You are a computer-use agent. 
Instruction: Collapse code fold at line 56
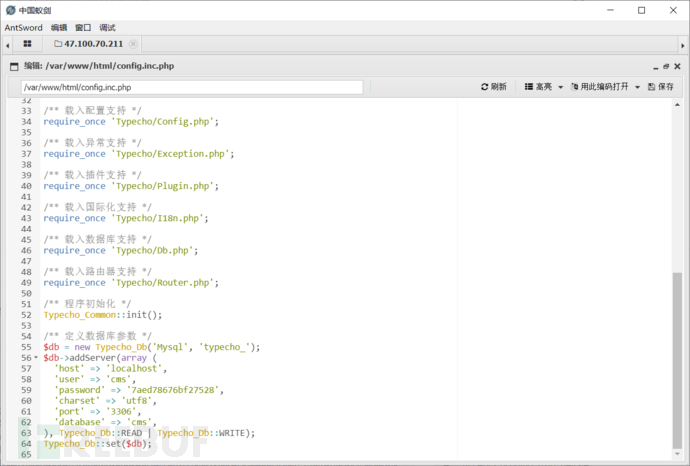36,358
